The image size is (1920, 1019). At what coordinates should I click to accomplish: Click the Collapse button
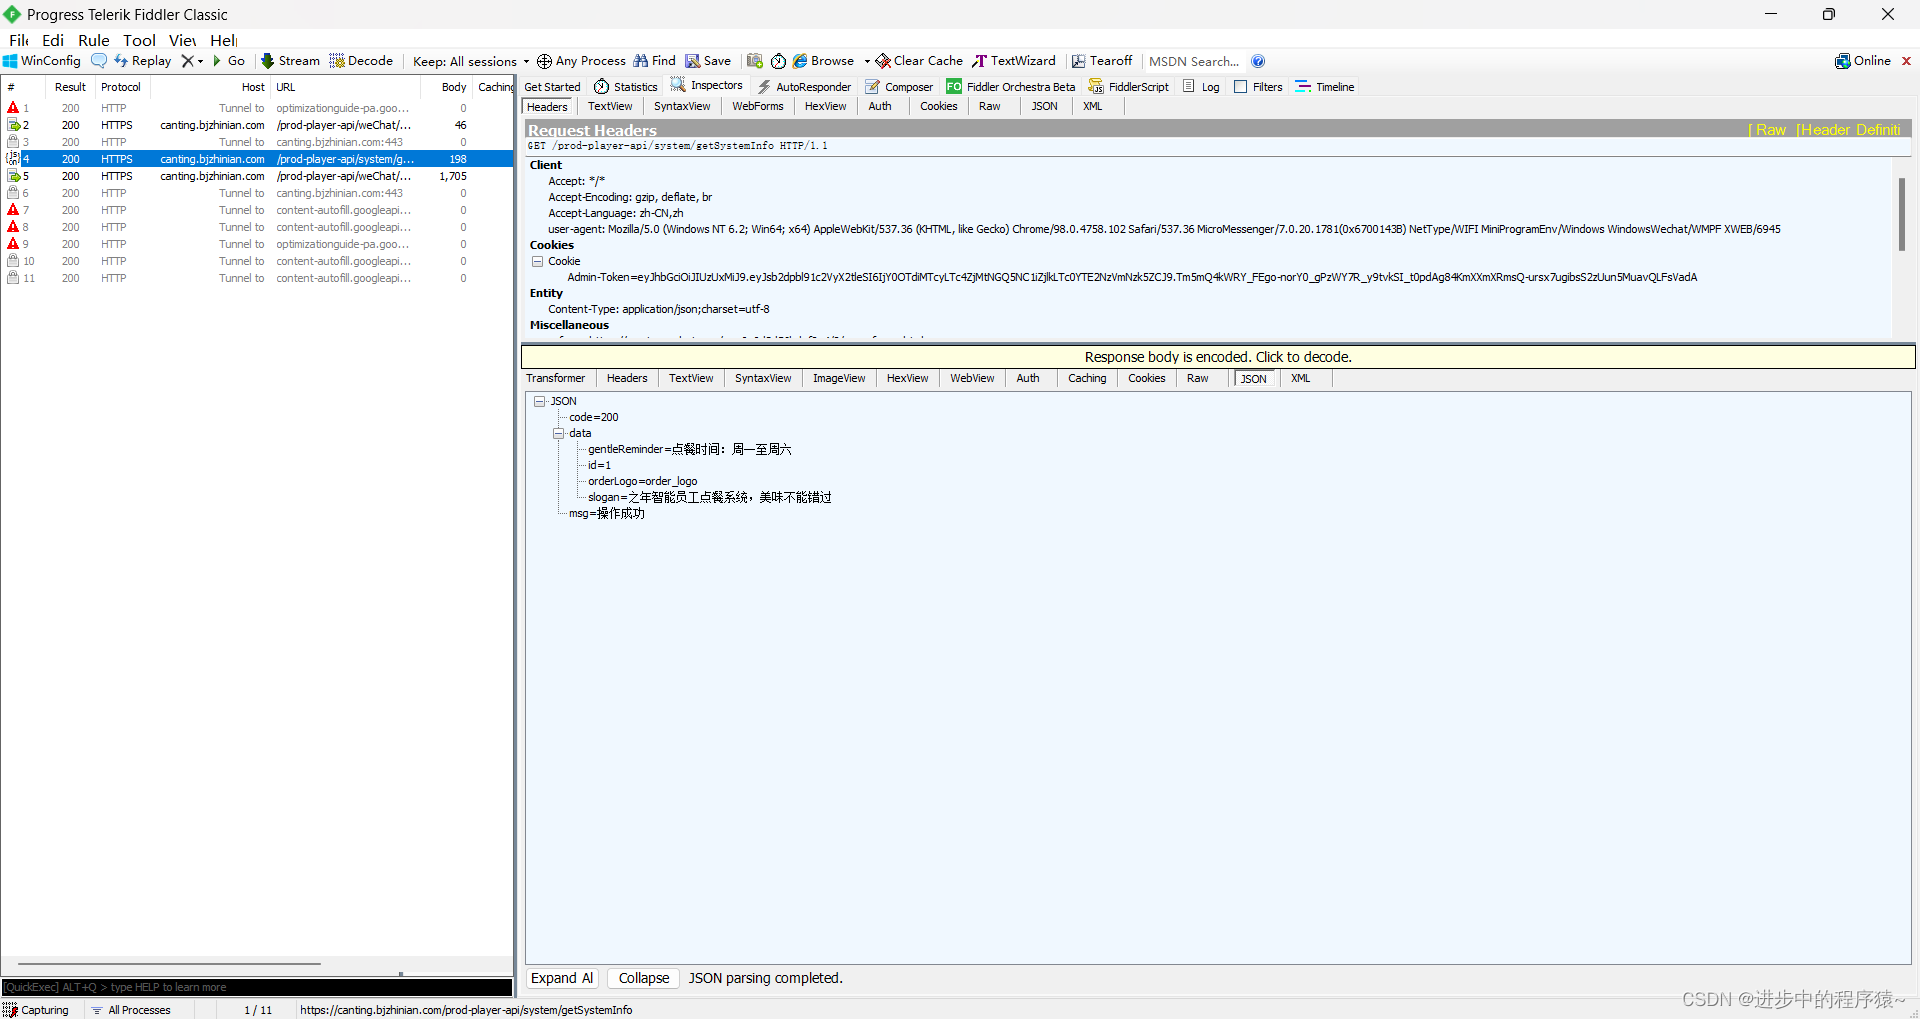click(x=644, y=978)
